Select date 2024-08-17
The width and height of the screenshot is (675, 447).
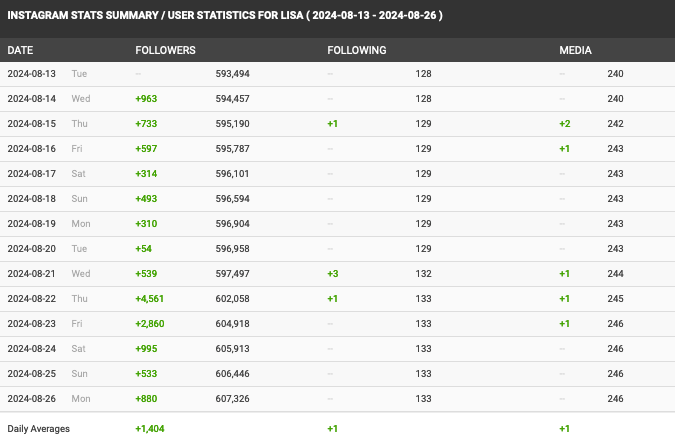(x=31, y=174)
